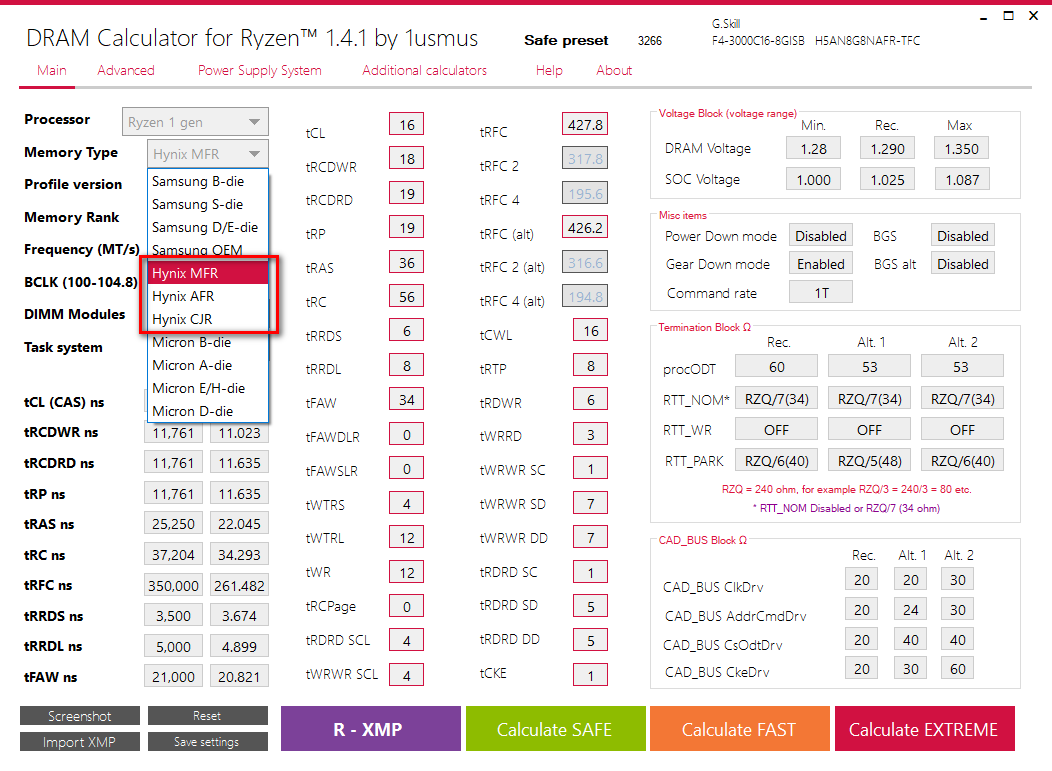
Task: Collapse the Memory Type dropdown arrow
Action: point(254,154)
